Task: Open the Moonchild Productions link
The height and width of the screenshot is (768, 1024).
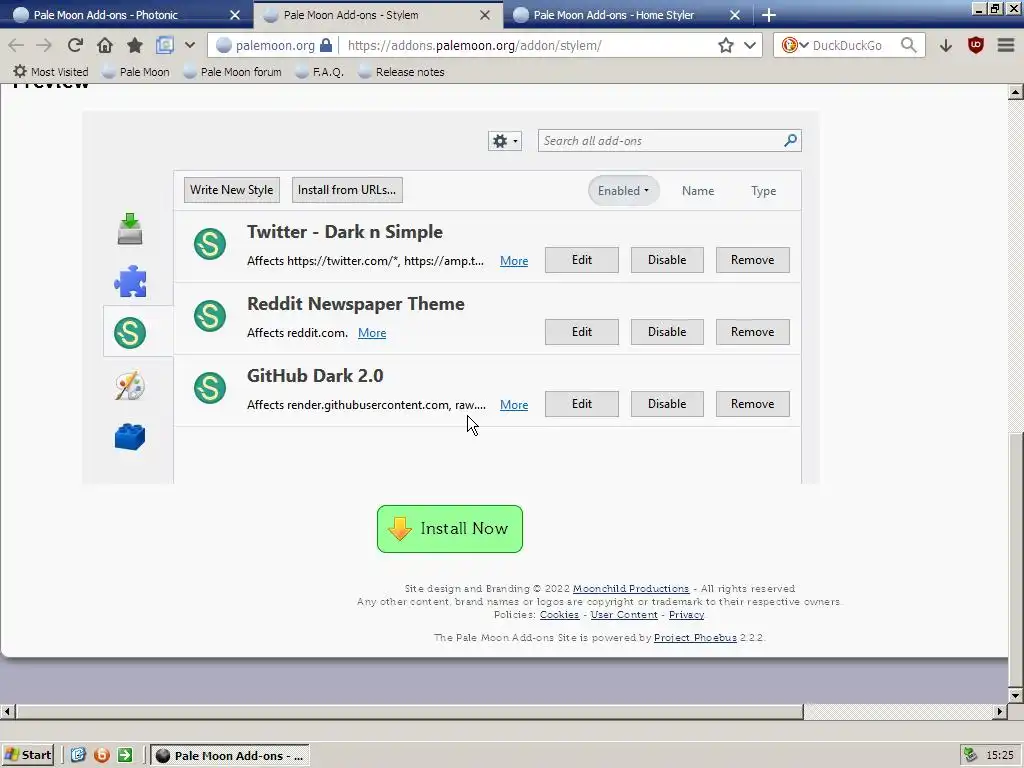Action: (631, 588)
